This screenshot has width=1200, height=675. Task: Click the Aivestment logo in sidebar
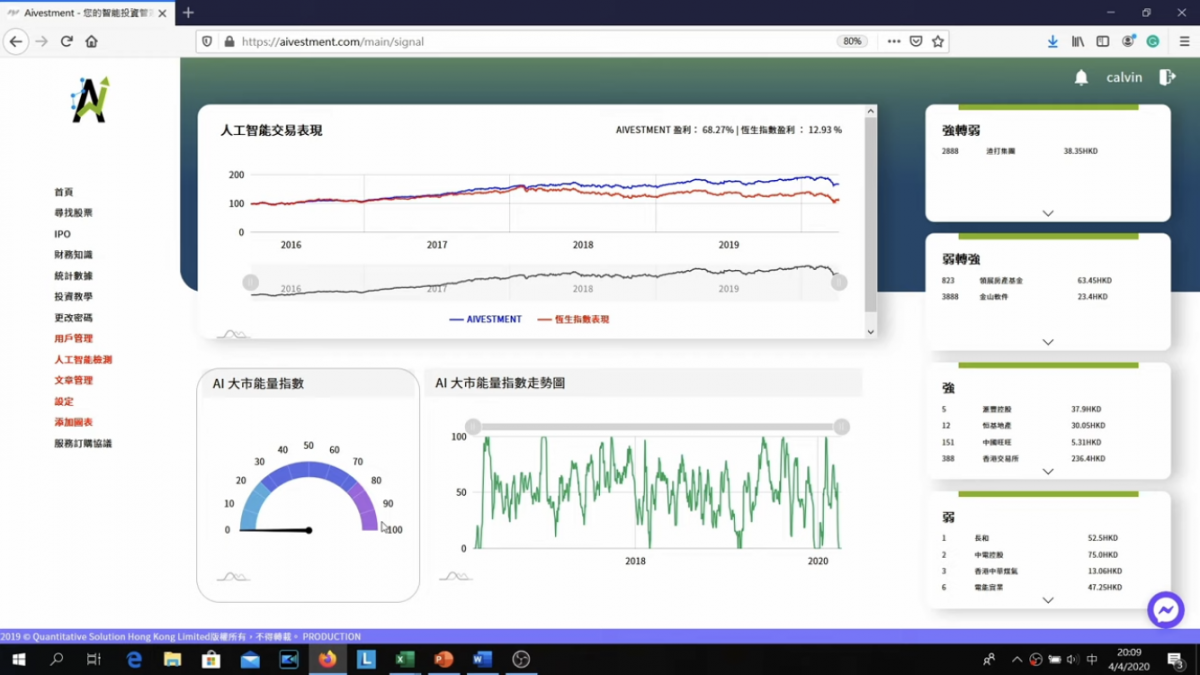pos(90,100)
